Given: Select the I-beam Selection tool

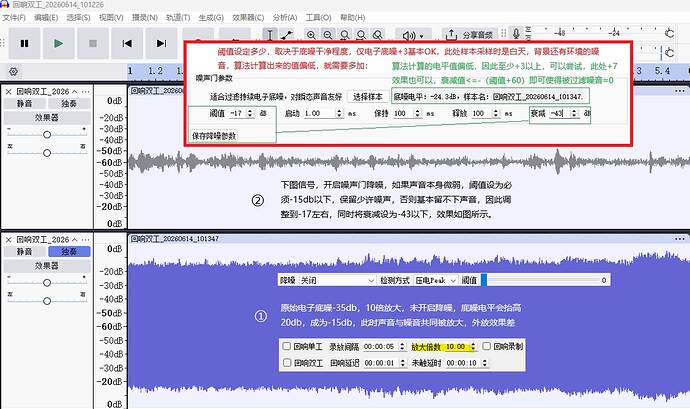Looking at the screenshot, I should (x=270, y=35).
